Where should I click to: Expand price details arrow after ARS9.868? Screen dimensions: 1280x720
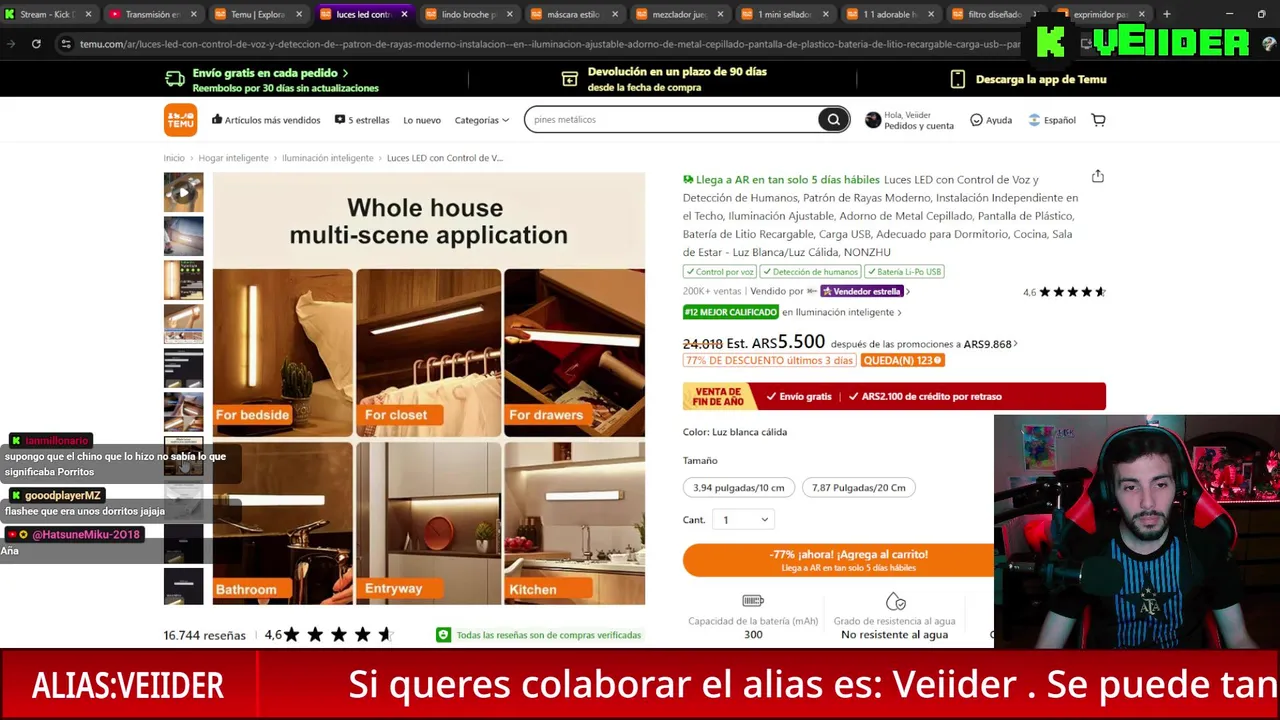1016,344
